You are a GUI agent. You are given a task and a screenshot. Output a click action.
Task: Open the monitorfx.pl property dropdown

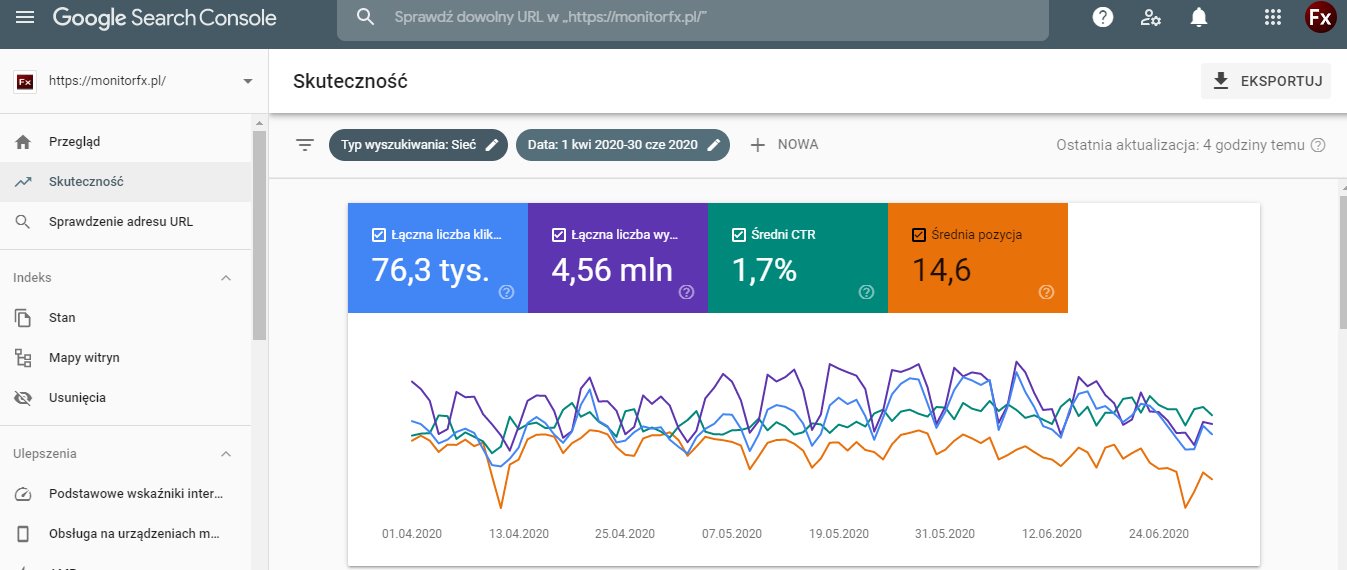247,82
